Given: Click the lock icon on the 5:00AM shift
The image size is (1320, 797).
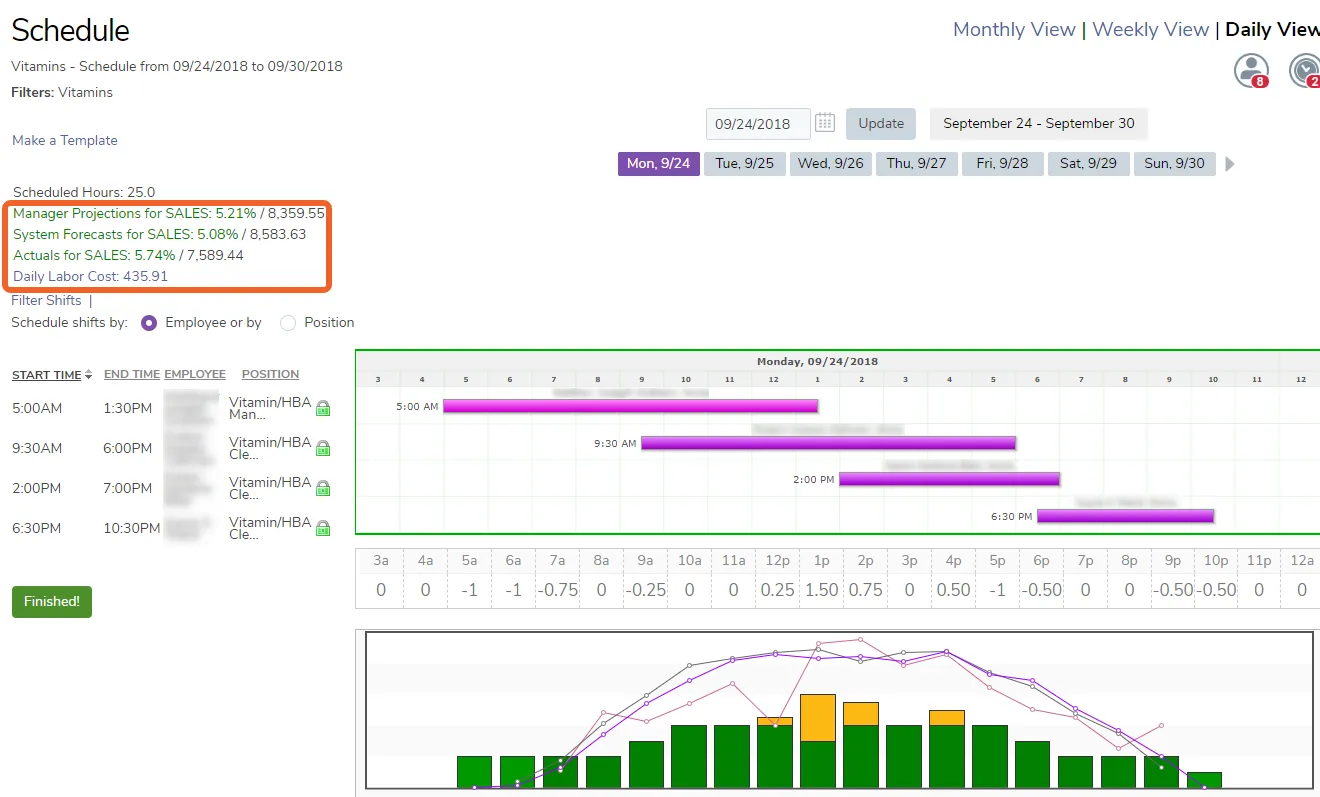Looking at the screenshot, I should [x=323, y=408].
